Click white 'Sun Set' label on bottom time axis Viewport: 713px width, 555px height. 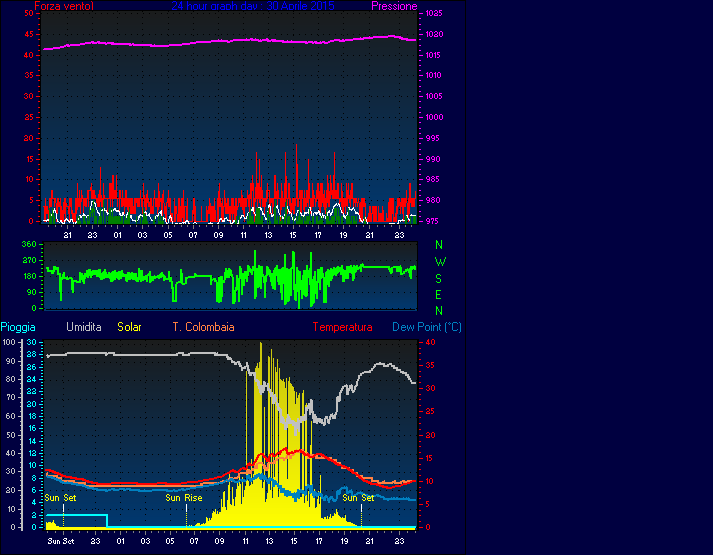click(x=61, y=541)
